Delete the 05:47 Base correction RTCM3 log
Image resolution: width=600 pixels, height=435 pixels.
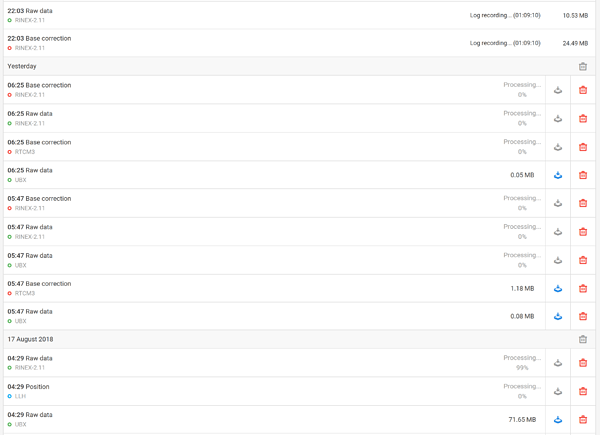(x=583, y=288)
